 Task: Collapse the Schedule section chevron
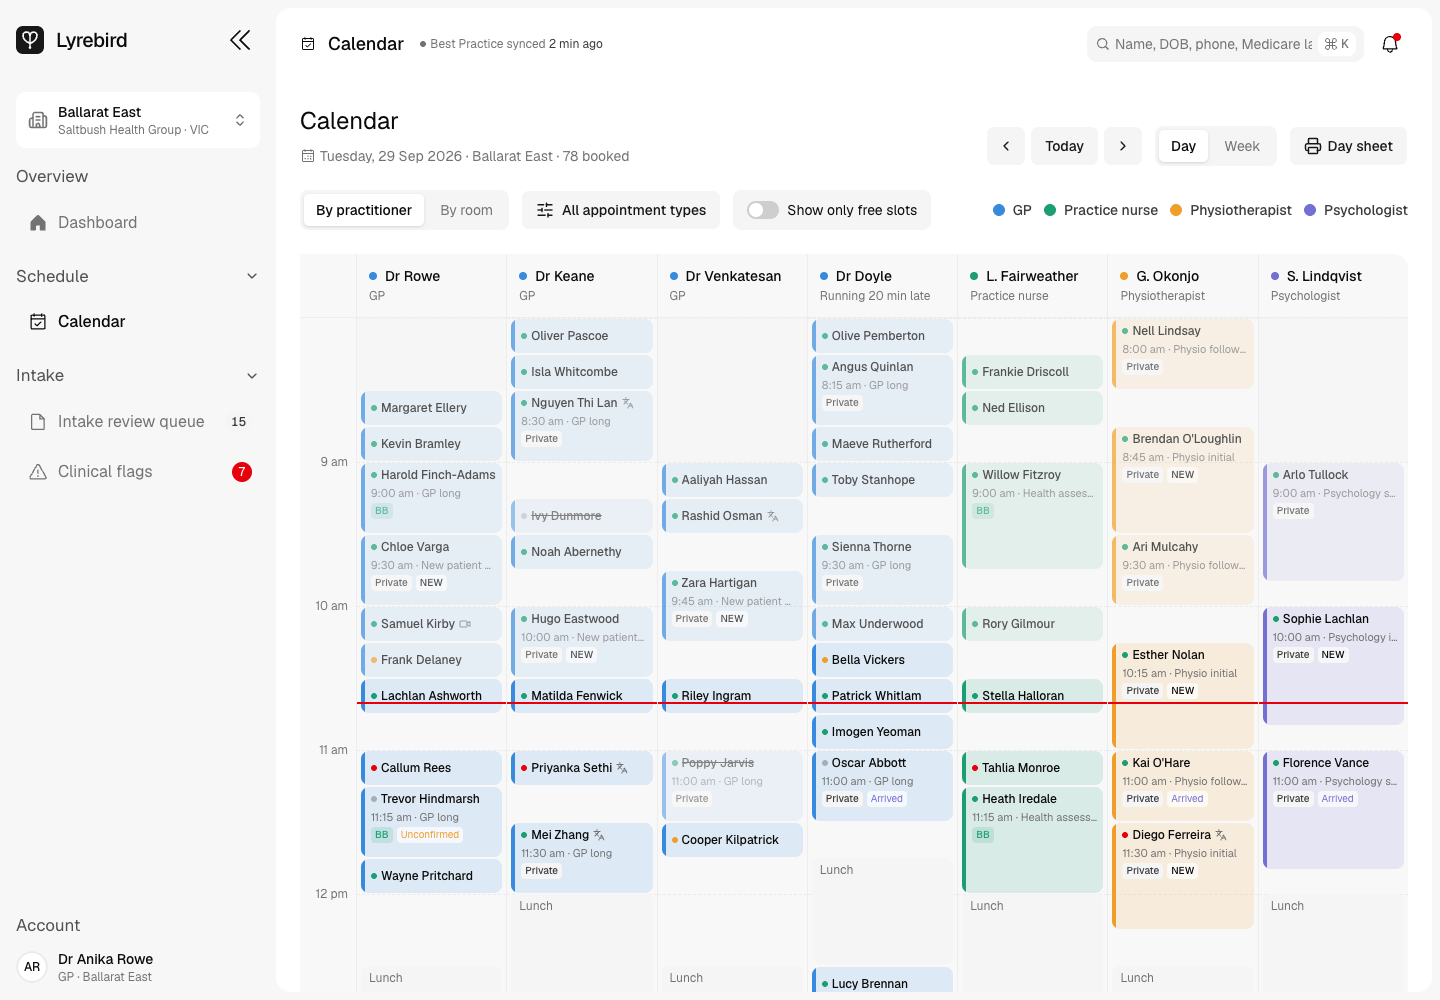pos(252,276)
